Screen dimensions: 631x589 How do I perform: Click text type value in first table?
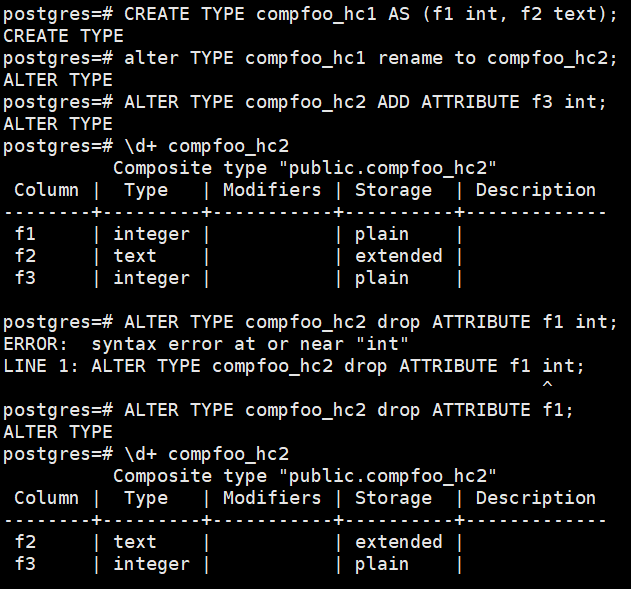pyautogui.click(x=135, y=256)
